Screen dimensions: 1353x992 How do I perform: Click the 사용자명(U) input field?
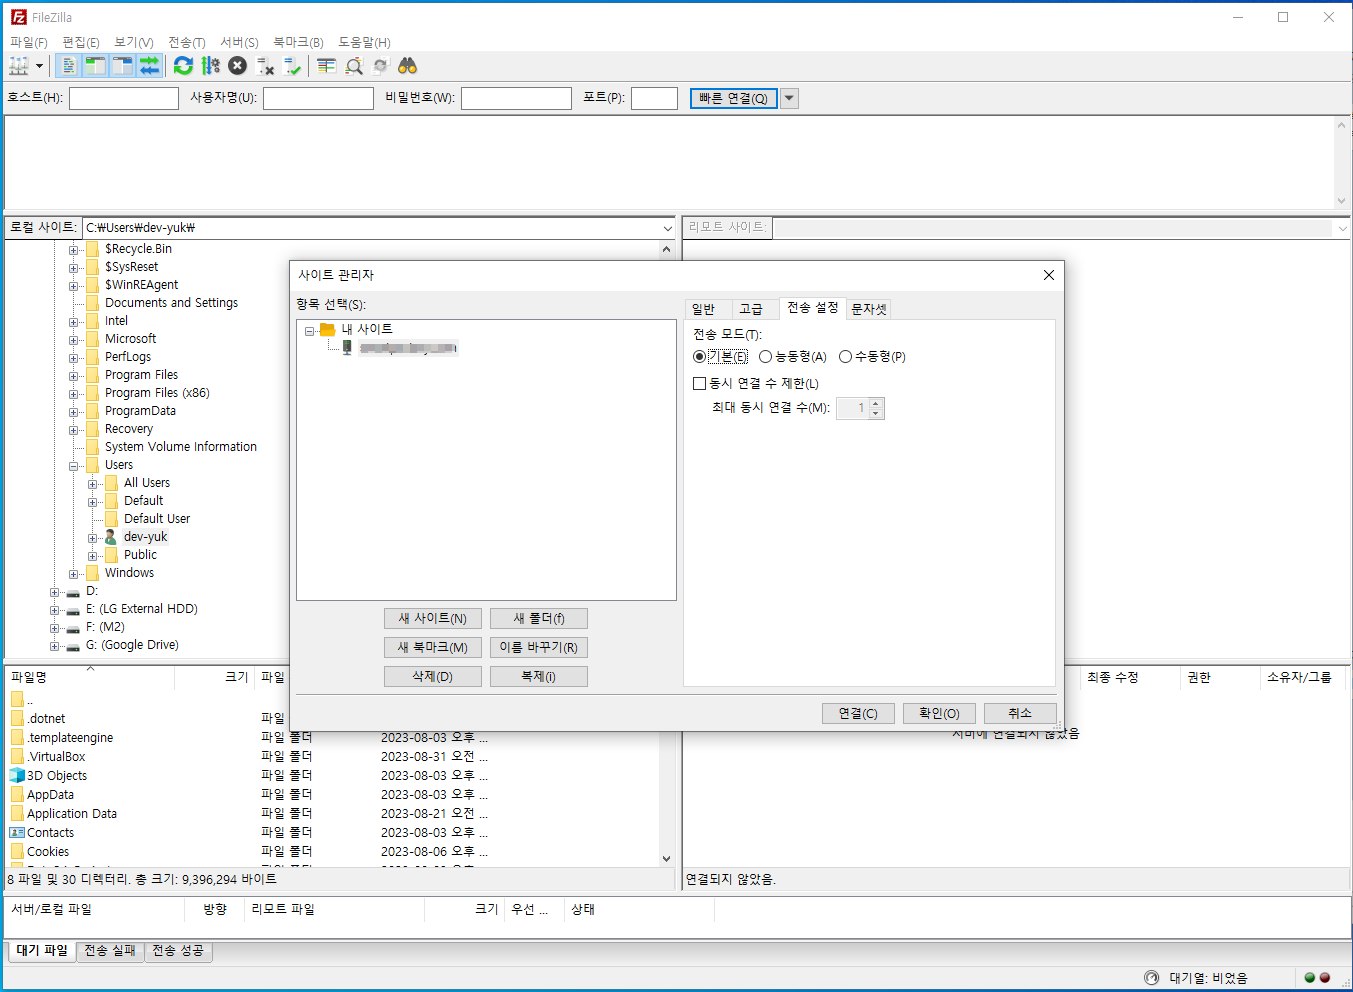point(318,98)
